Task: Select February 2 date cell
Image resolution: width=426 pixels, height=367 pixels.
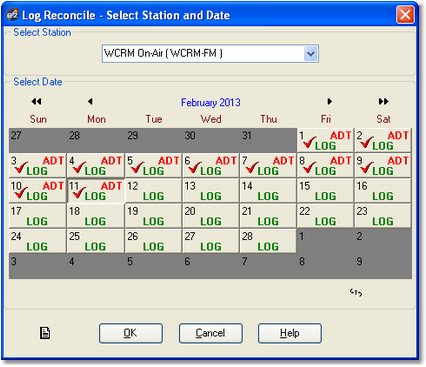Action: point(383,140)
